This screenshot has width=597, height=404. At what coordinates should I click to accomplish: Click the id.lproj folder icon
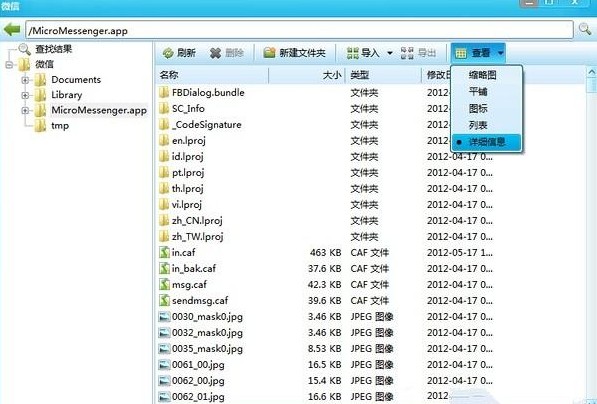[x=164, y=156]
